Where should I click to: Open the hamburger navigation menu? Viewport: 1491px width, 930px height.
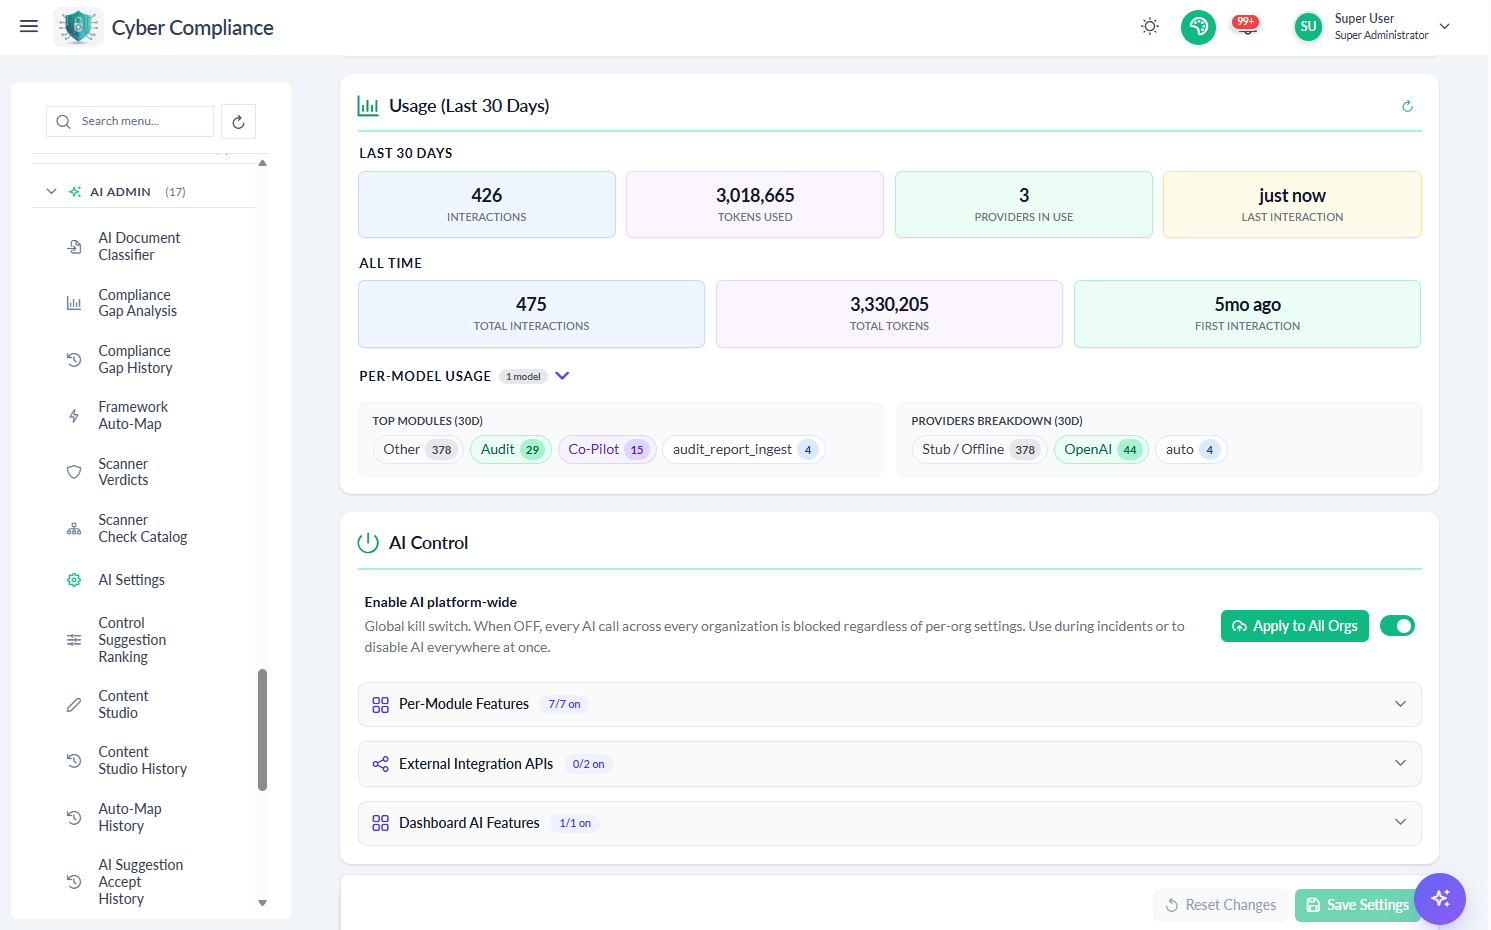[29, 27]
